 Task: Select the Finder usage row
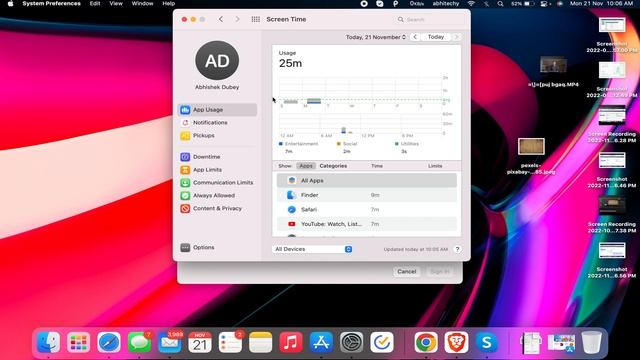367,195
